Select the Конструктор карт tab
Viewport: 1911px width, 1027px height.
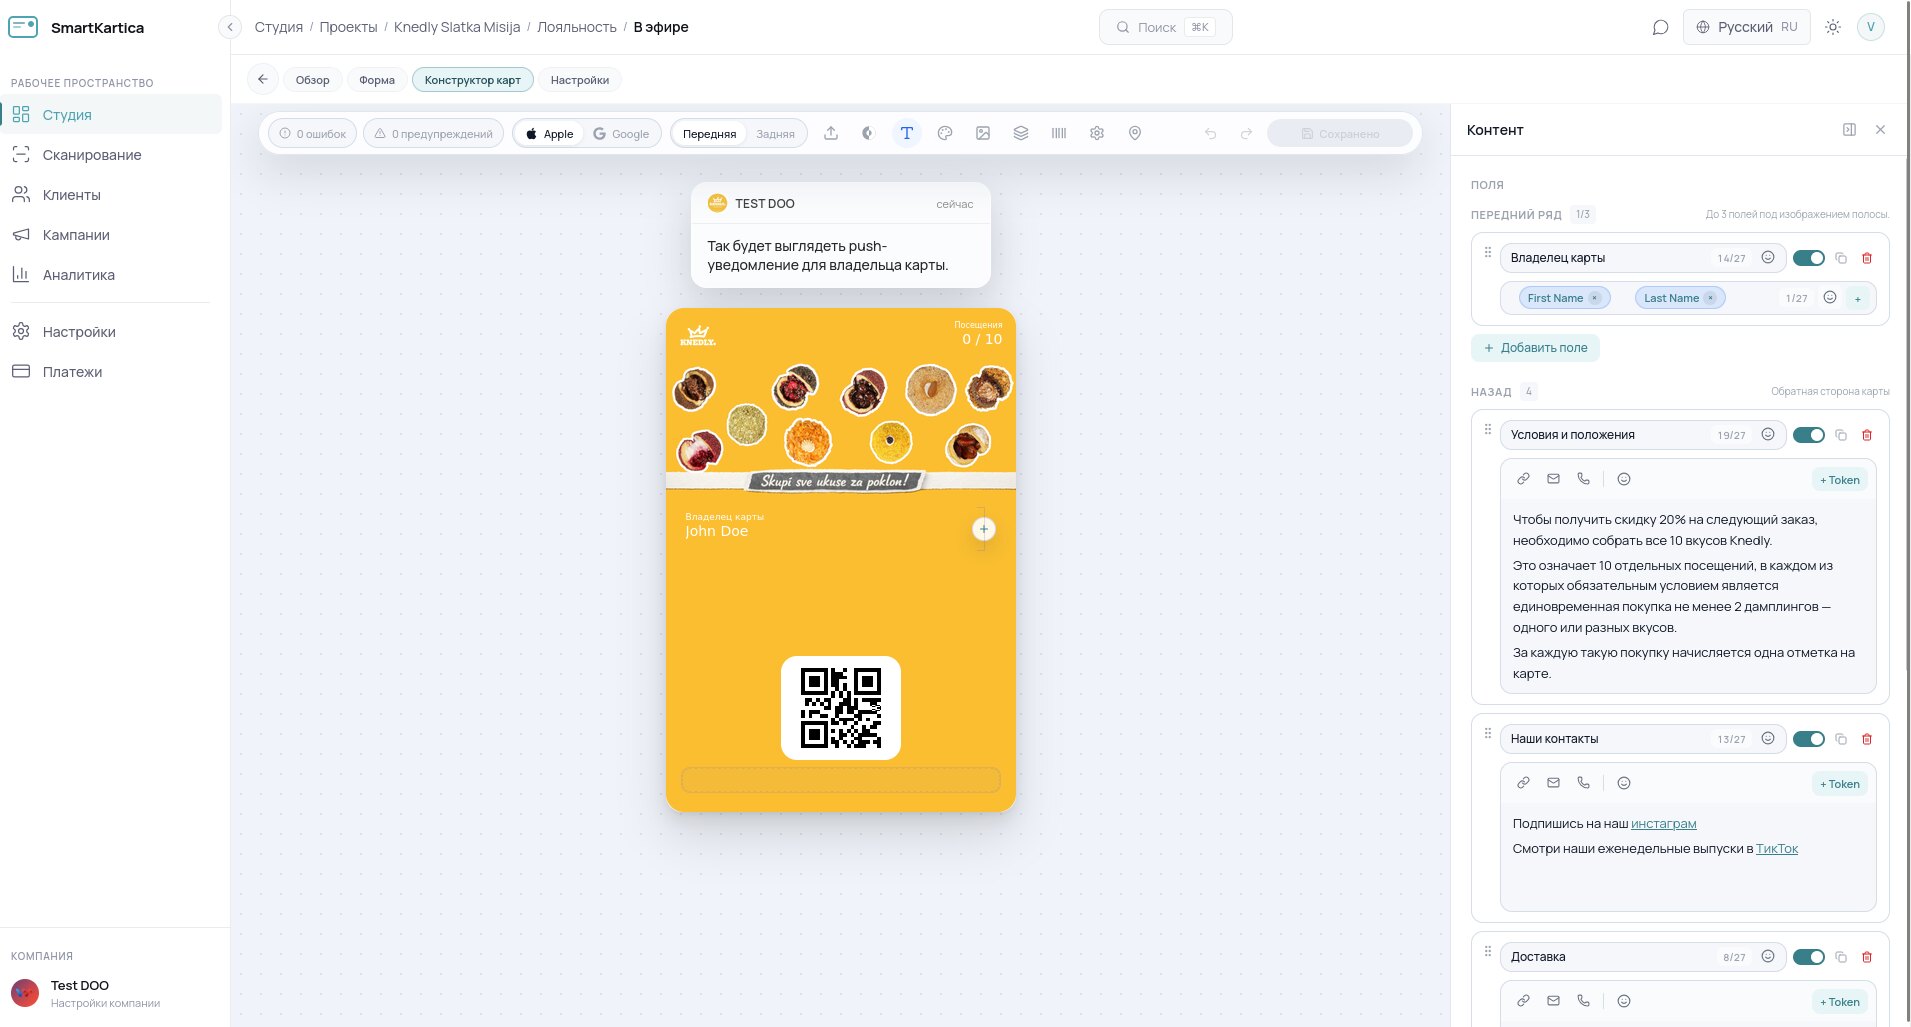click(x=473, y=80)
